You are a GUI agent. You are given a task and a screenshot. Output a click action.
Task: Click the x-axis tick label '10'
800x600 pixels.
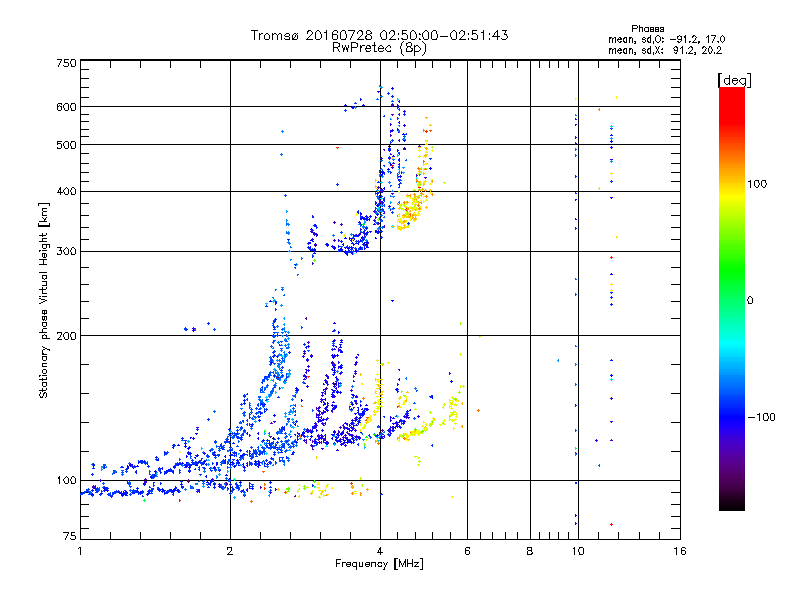coord(578,551)
